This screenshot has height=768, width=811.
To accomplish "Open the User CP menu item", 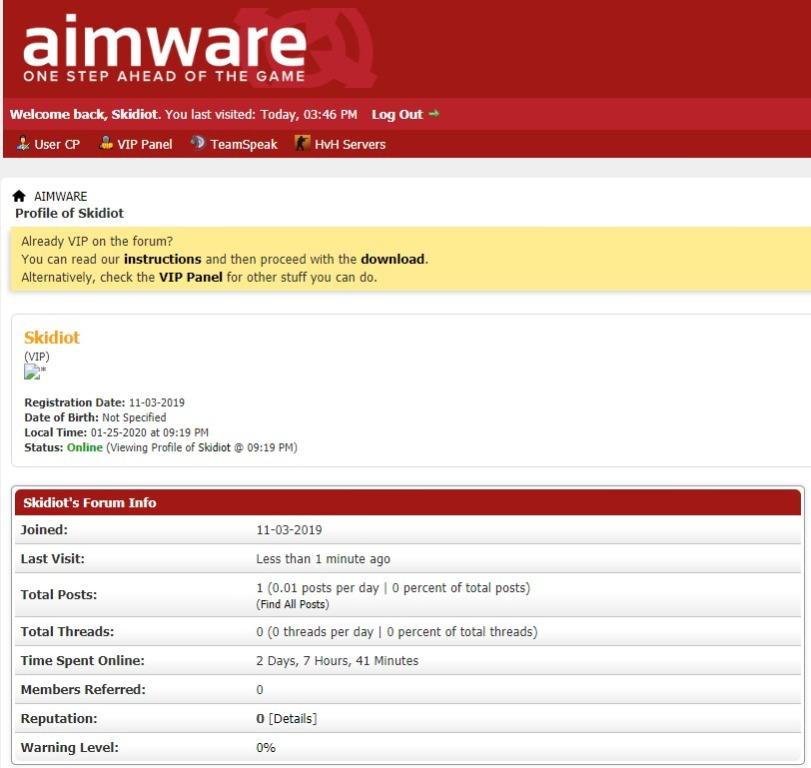I will pyautogui.click(x=57, y=144).
